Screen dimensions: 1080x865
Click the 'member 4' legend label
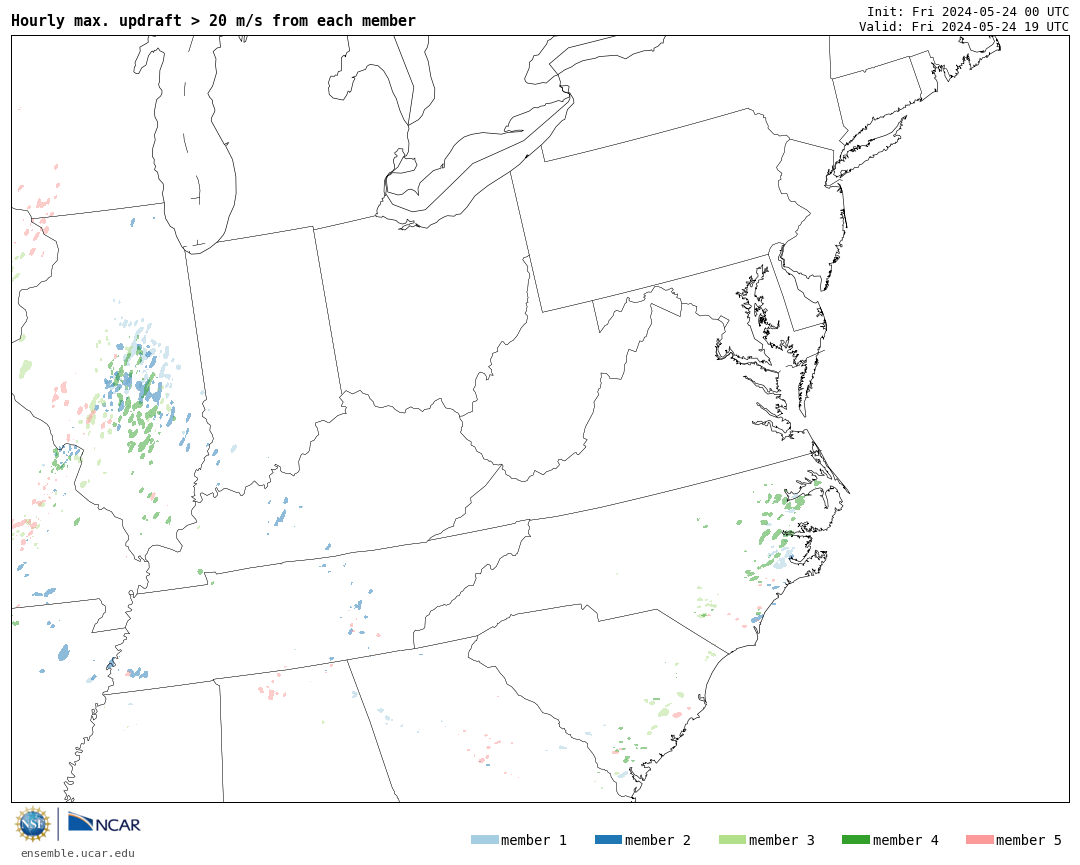[906, 840]
